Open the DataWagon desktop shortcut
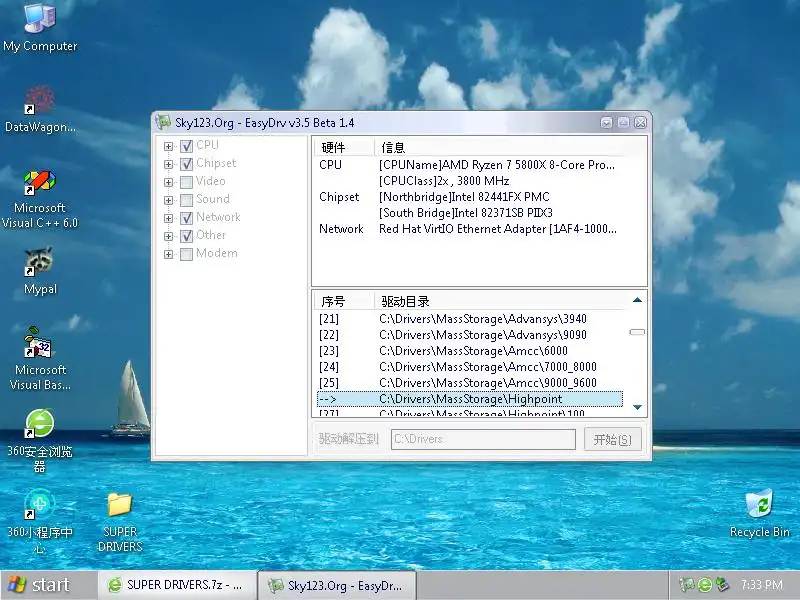The width and height of the screenshot is (800, 600). pyautogui.click(x=40, y=108)
